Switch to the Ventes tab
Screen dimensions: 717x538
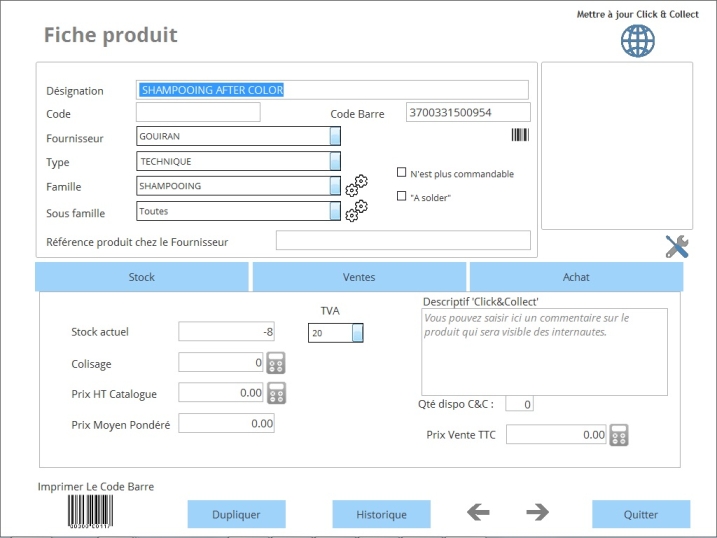(x=359, y=277)
